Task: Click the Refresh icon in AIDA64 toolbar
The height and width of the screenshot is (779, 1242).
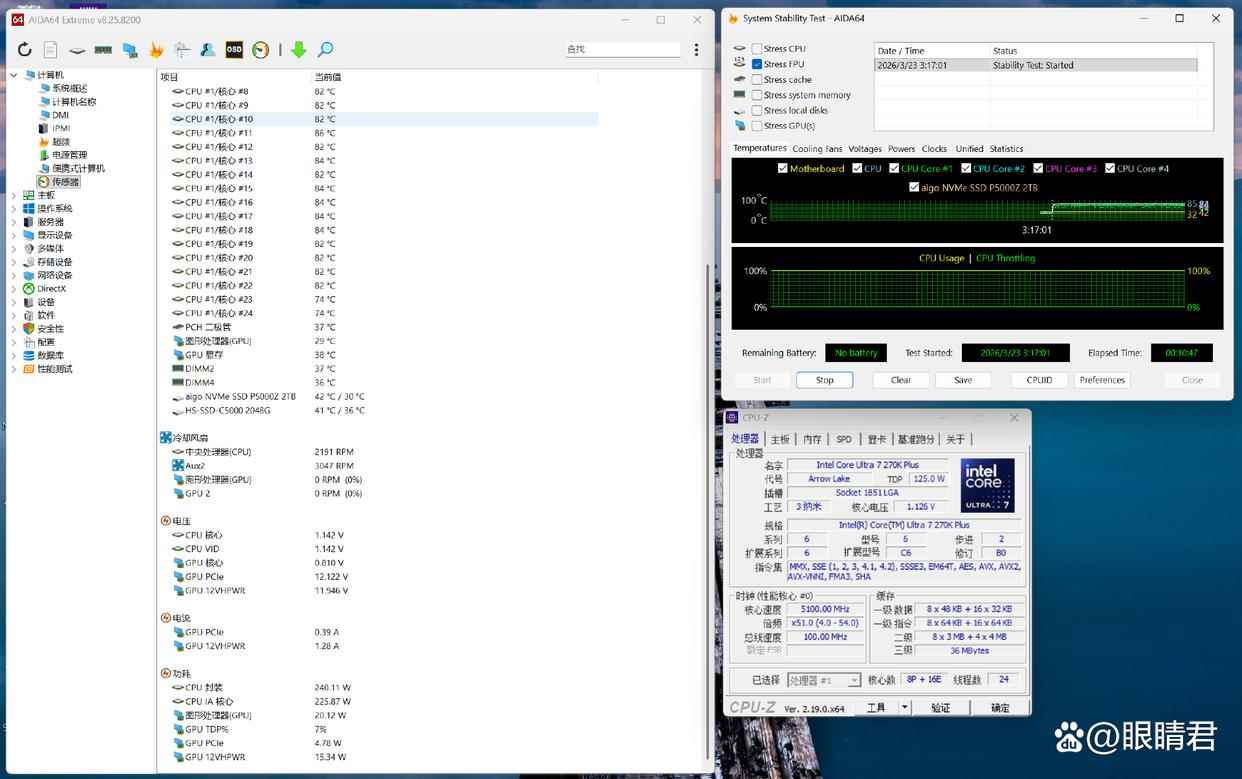Action: click(24, 50)
